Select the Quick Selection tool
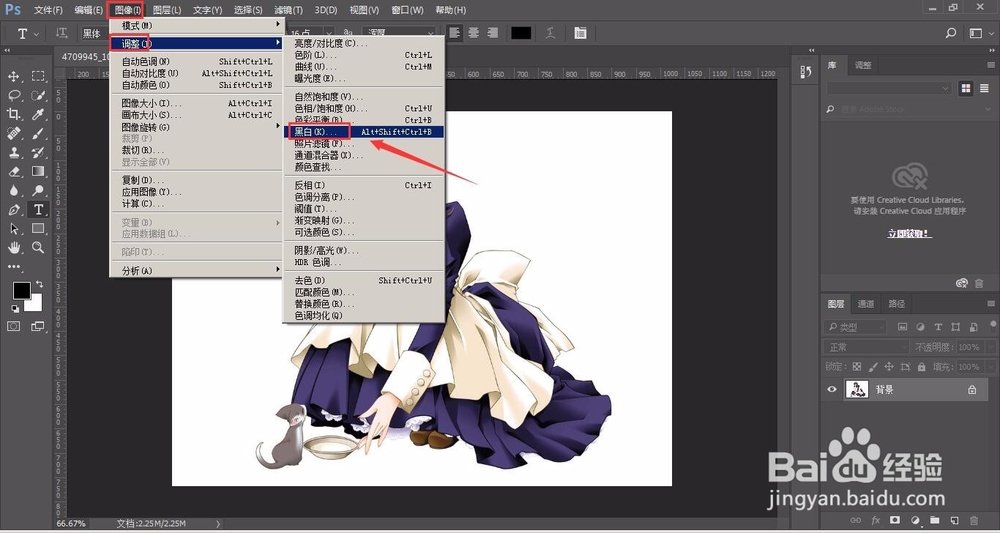This screenshot has width=1000, height=533. coord(38,95)
